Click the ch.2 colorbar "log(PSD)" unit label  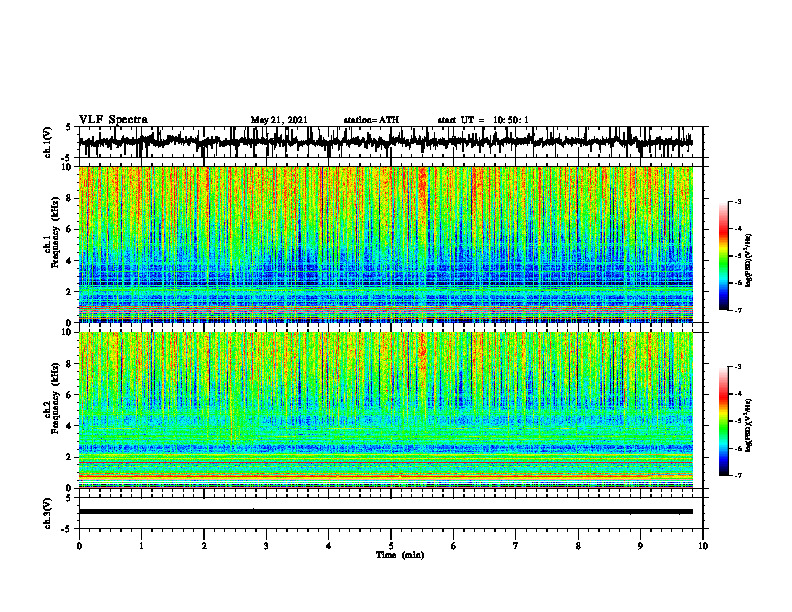[x=749, y=426]
